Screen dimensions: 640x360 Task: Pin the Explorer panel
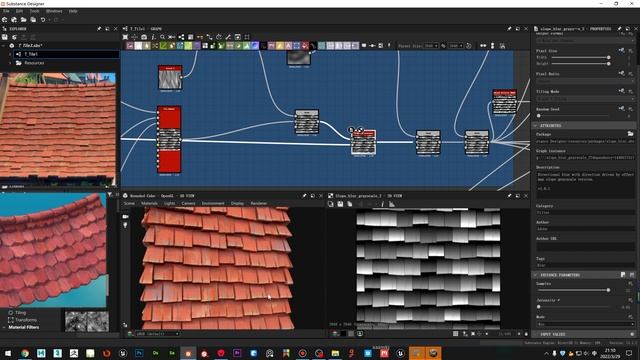99,29
